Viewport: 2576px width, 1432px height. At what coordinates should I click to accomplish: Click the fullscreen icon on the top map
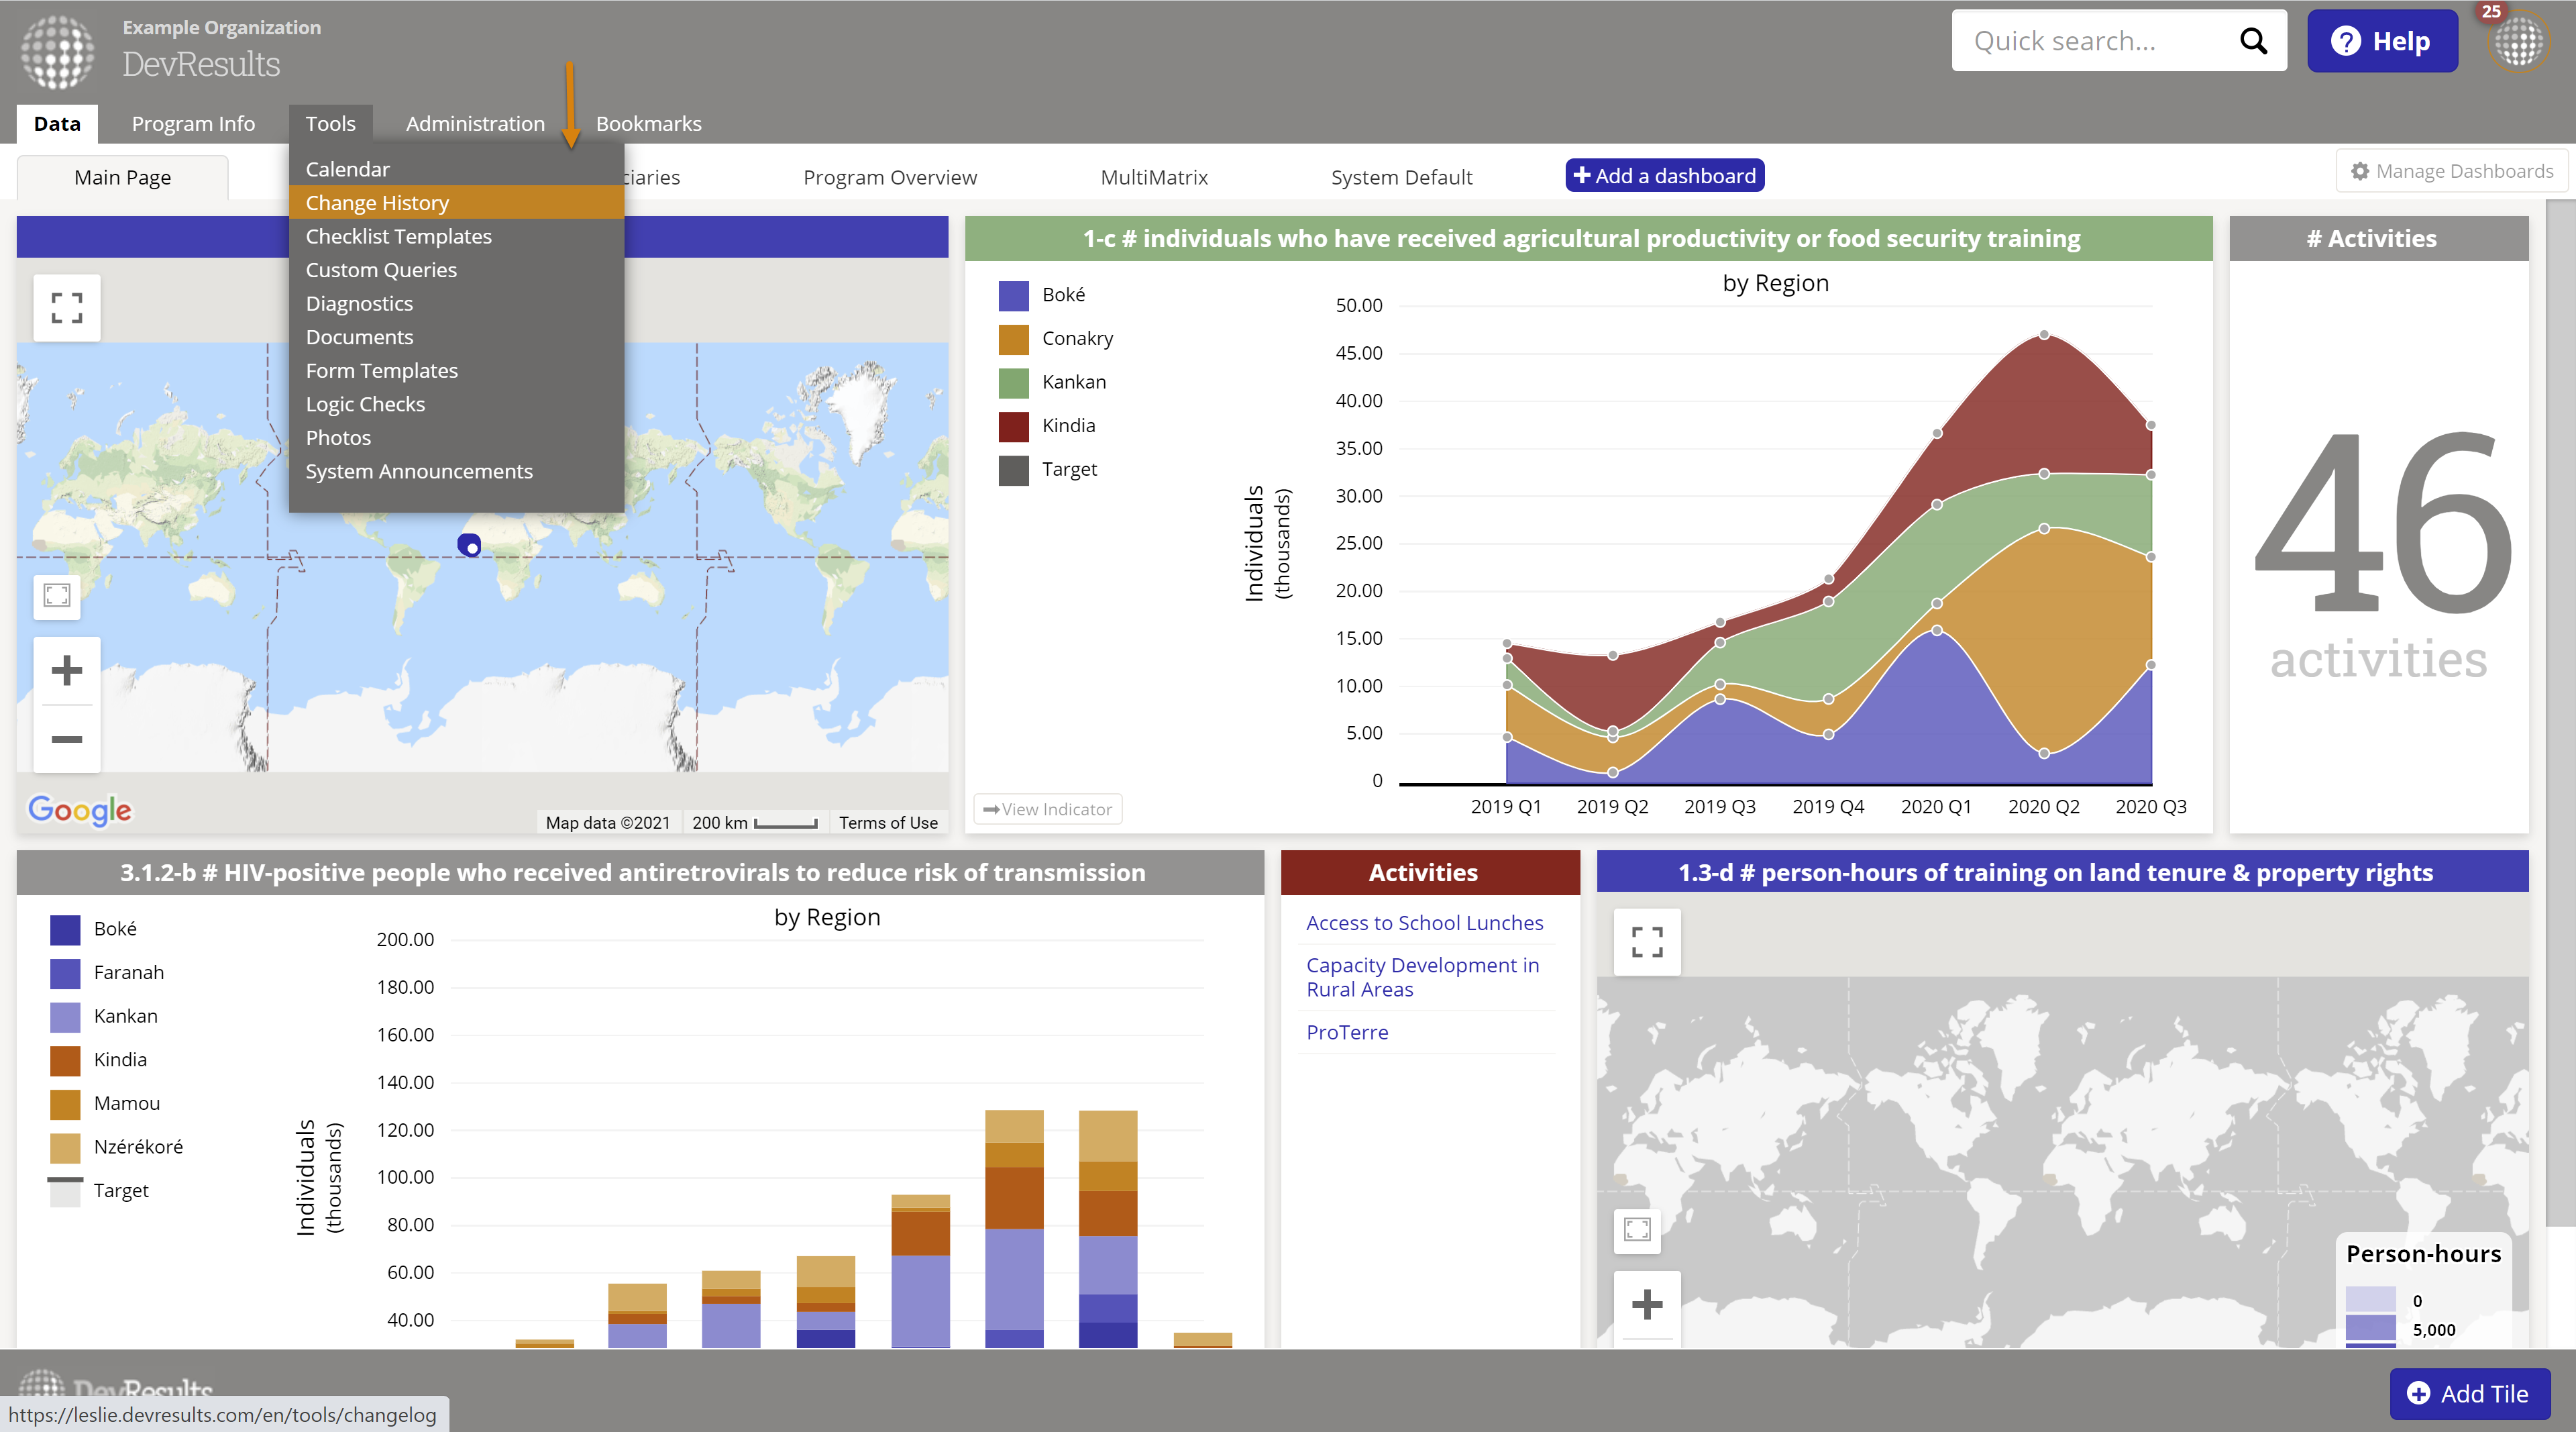point(67,307)
